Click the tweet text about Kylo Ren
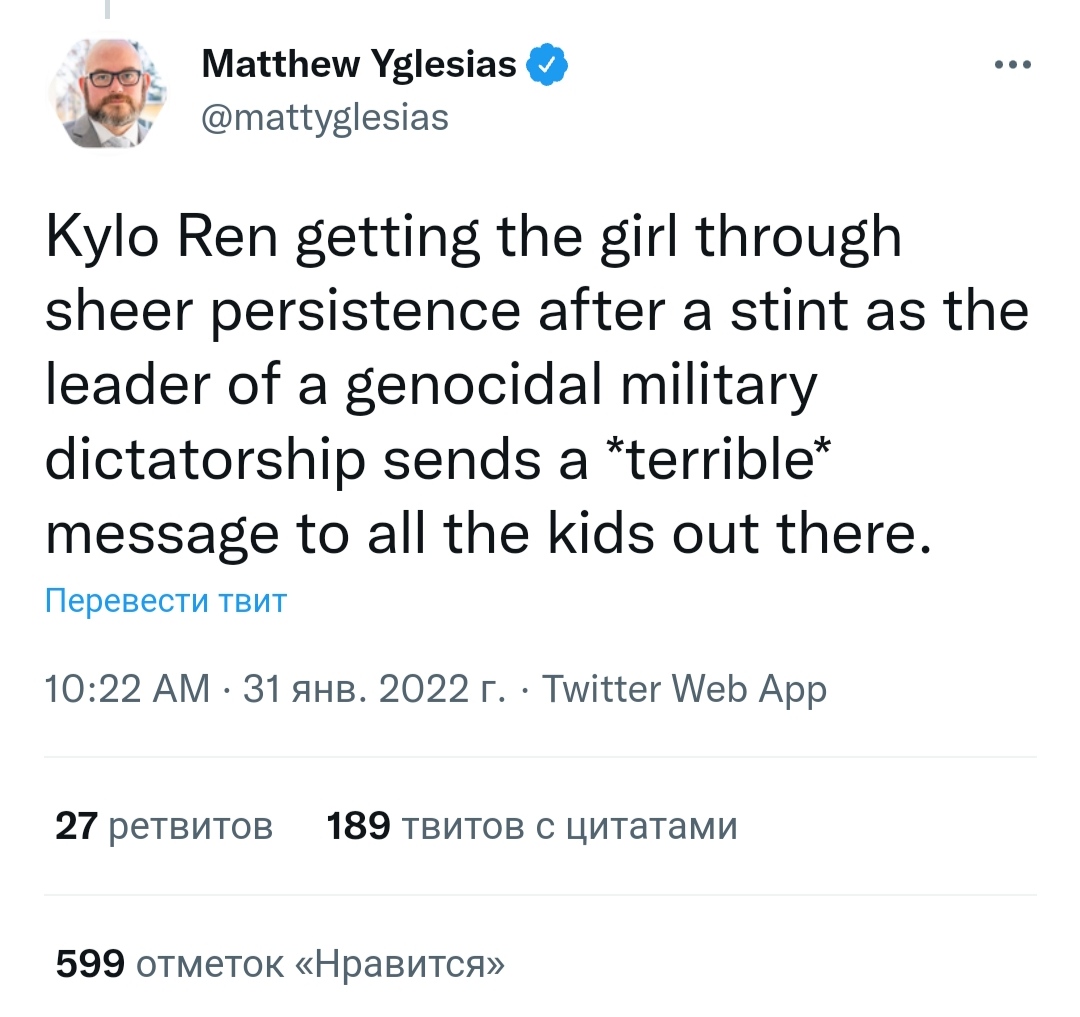This screenshot has width=1080, height=1017. tap(537, 385)
